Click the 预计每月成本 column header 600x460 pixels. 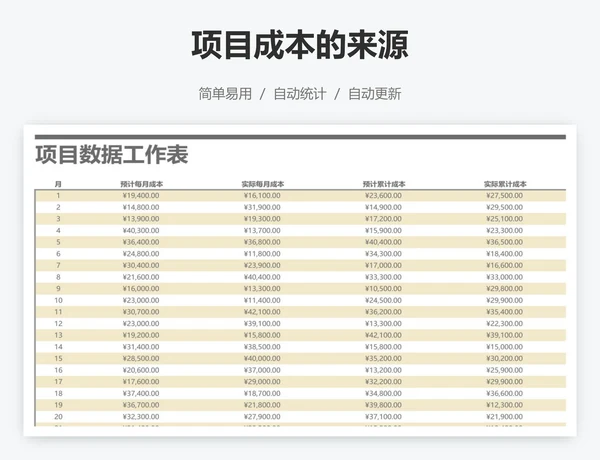(x=141, y=184)
